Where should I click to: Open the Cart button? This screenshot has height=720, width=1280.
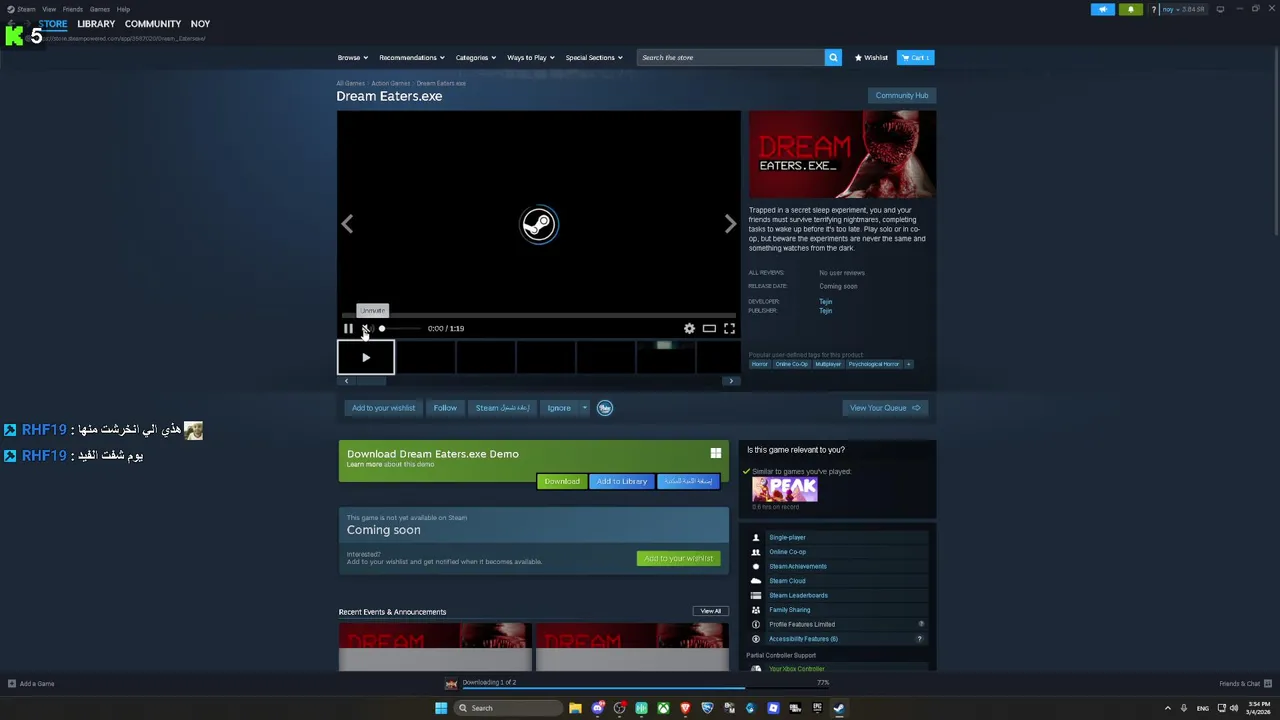(x=915, y=57)
